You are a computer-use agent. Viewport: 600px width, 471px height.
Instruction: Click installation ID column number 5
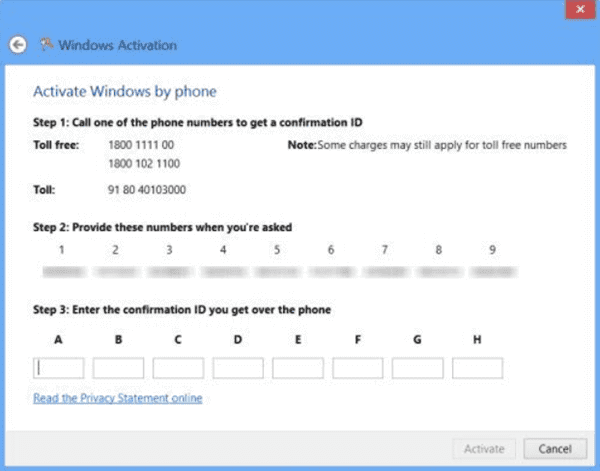click(277, 250)
